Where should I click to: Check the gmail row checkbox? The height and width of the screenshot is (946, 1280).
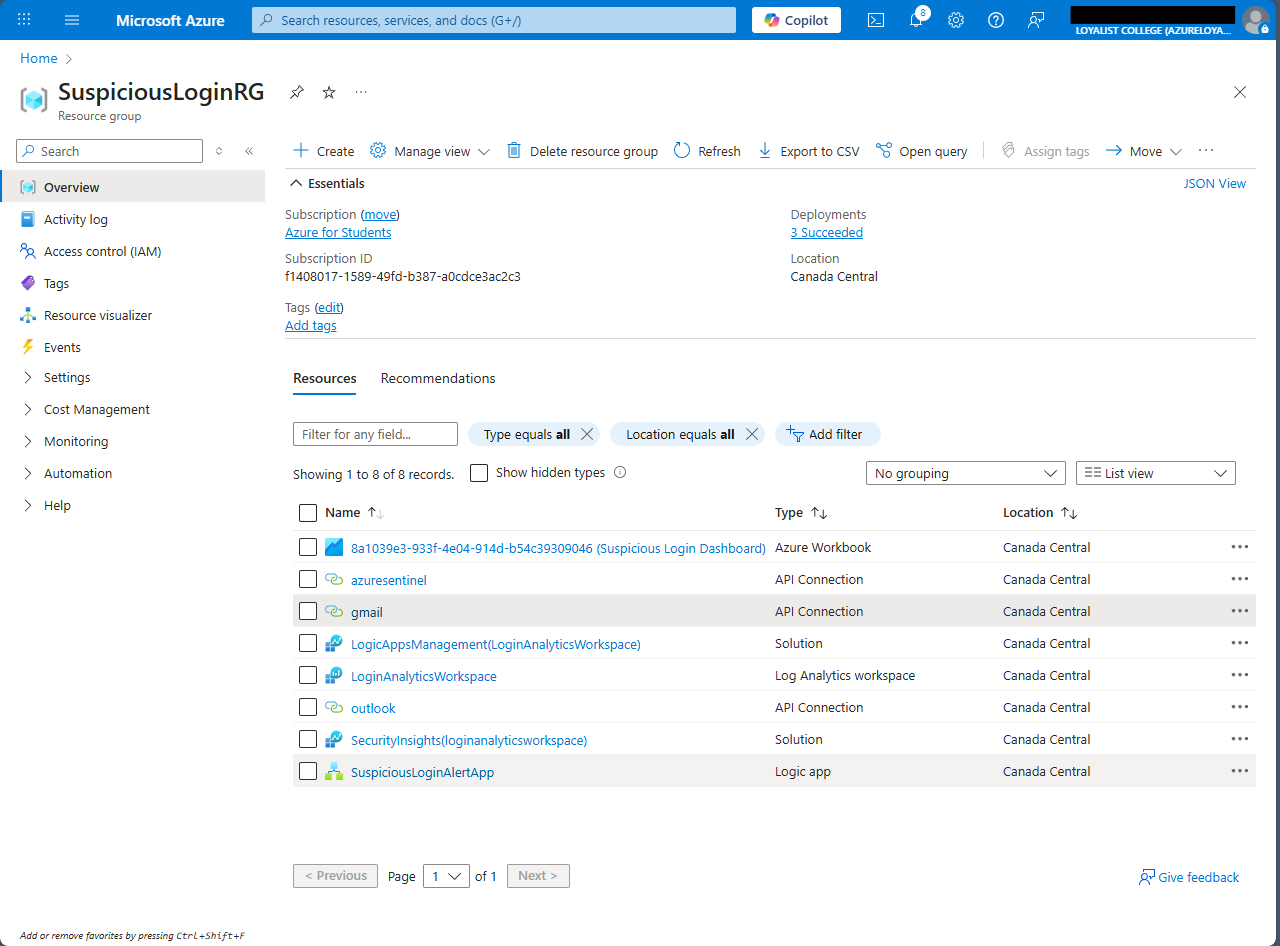tap(308, 611)
